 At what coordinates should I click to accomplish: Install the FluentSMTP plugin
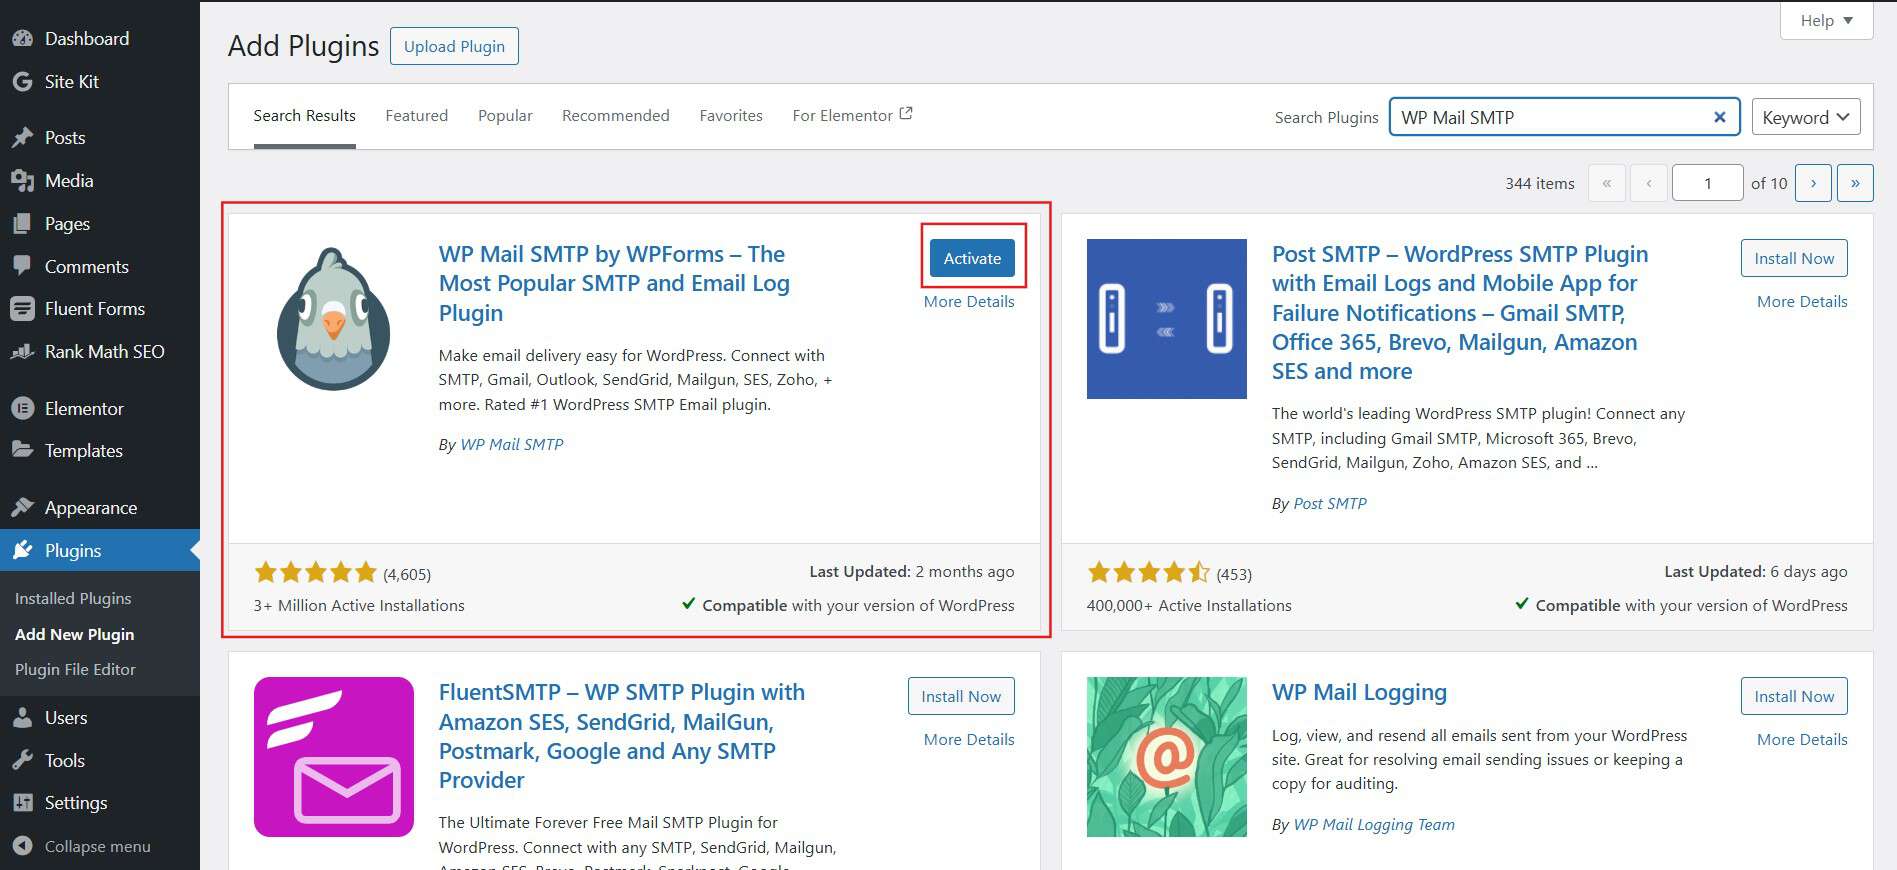[x=961, y=696]
